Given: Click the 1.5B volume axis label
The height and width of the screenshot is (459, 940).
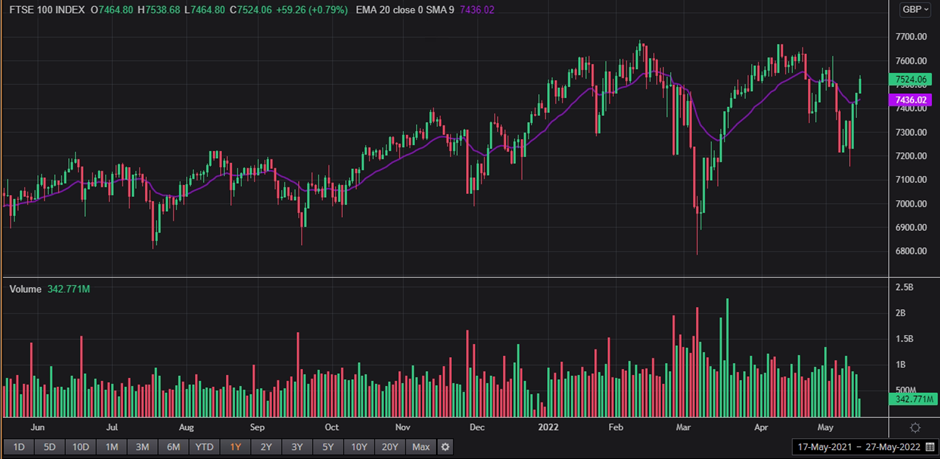Looking at the screenshot, I should [905, 339].
